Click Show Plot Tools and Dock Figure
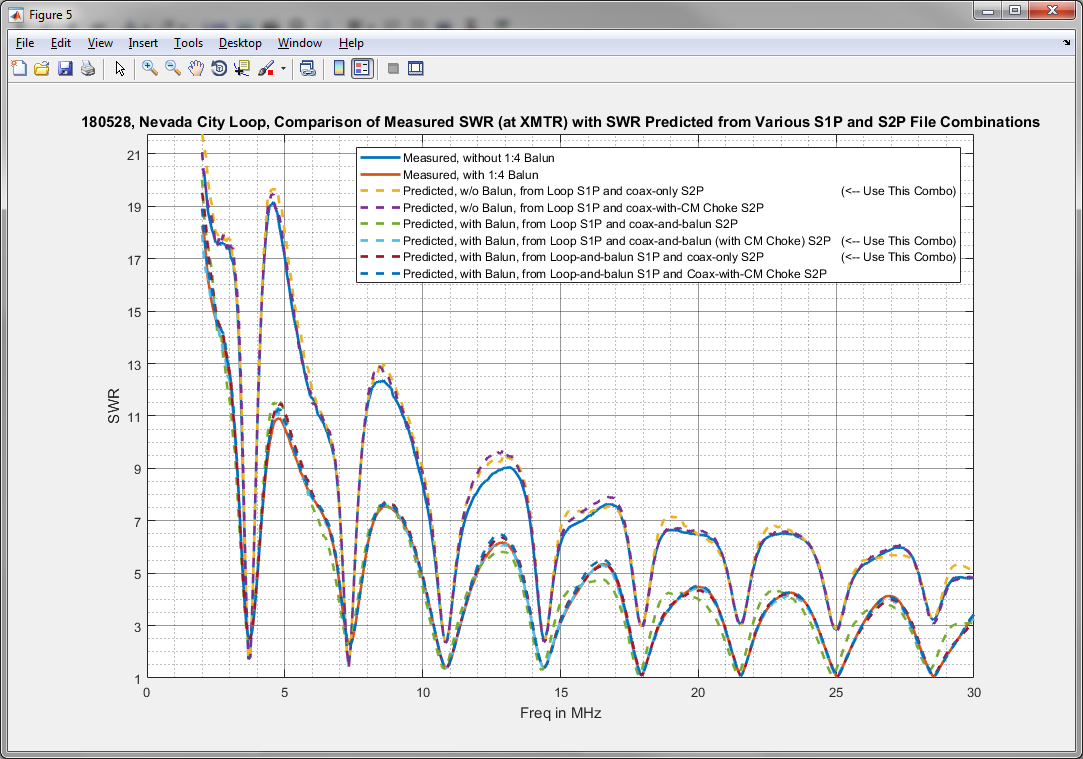This screenshot has height=759, width=1083. (416, 68)
